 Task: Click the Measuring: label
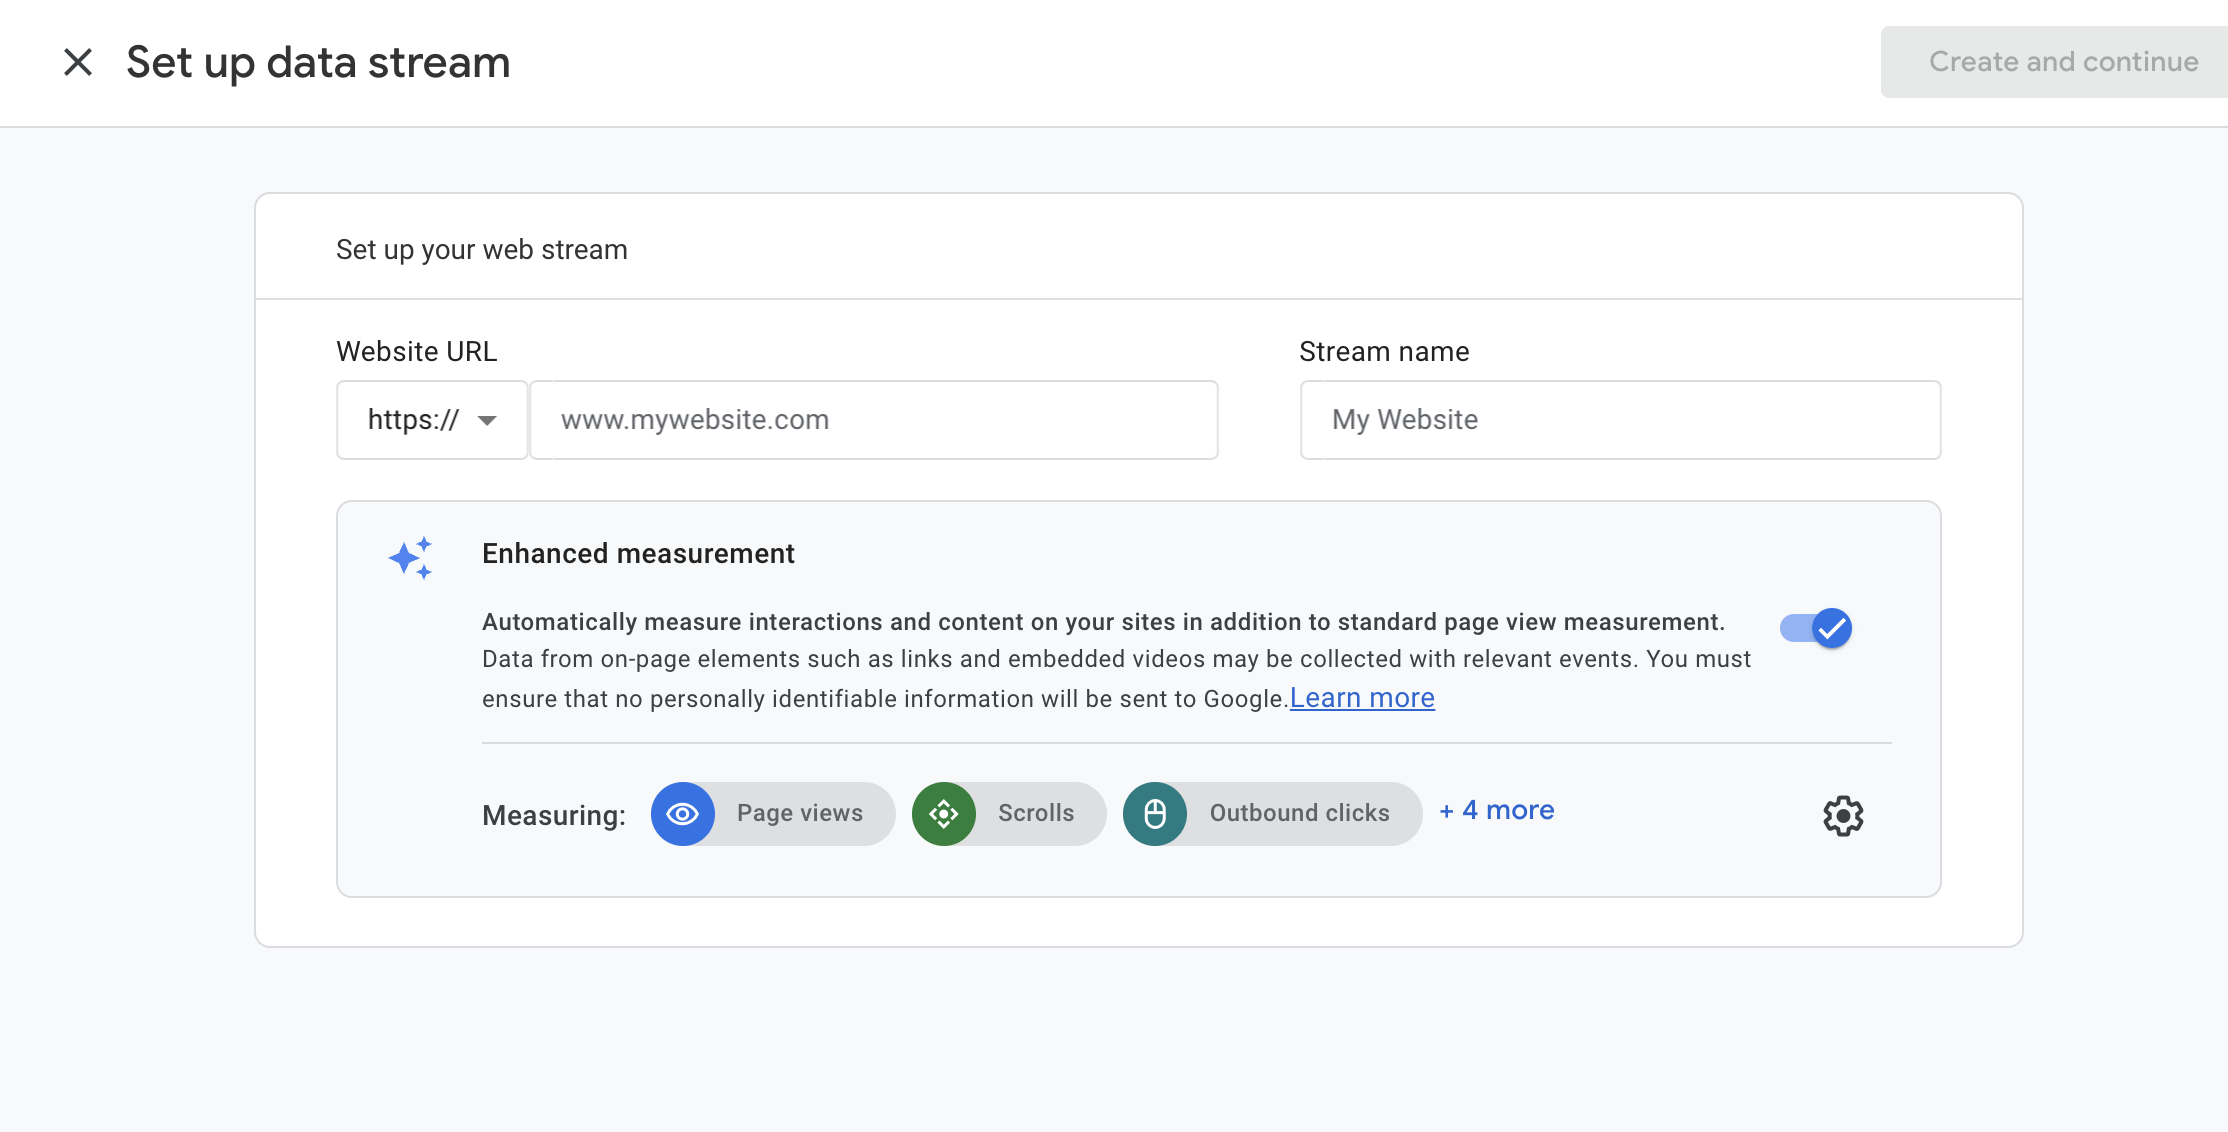554,816
